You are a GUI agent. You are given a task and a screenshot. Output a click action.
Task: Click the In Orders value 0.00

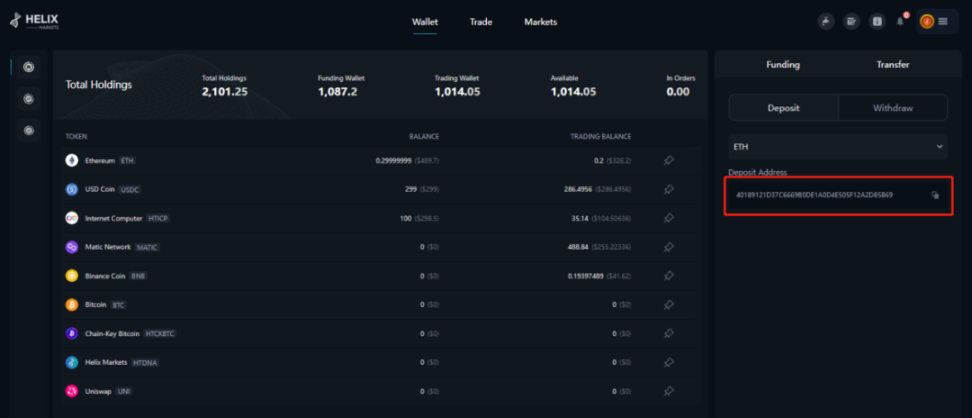point(678,92)
